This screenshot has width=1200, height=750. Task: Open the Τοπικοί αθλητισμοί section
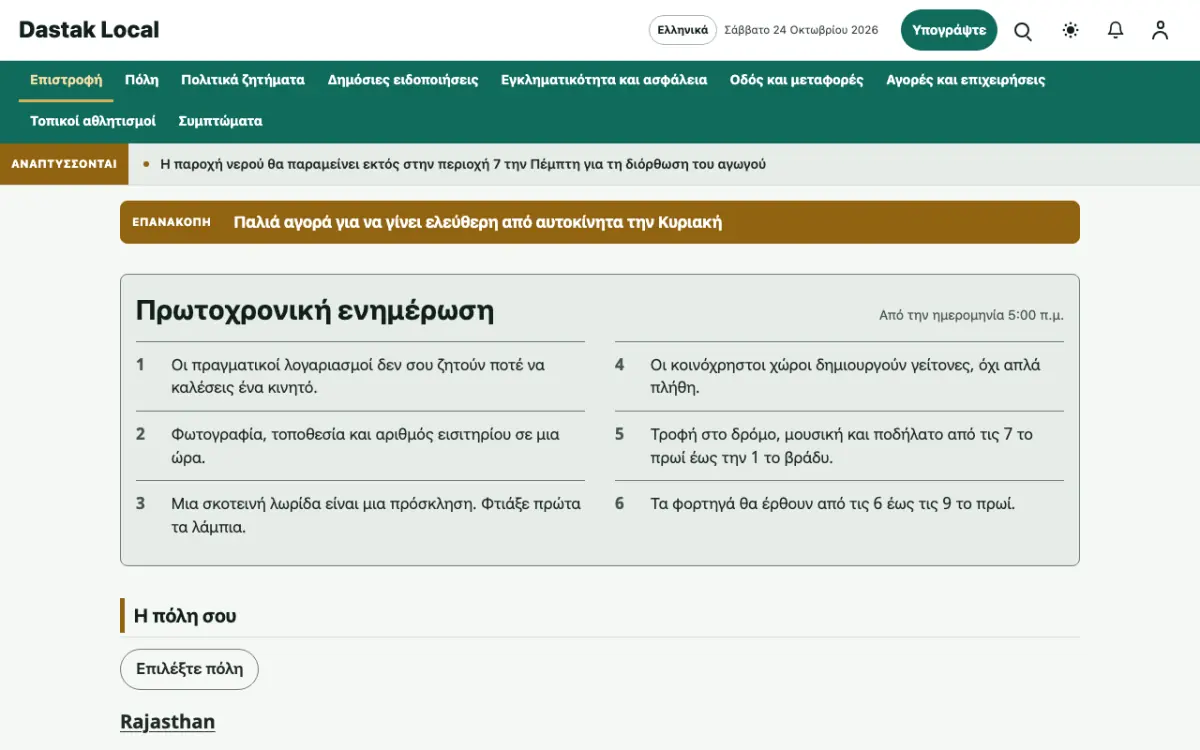click(93, 121)
